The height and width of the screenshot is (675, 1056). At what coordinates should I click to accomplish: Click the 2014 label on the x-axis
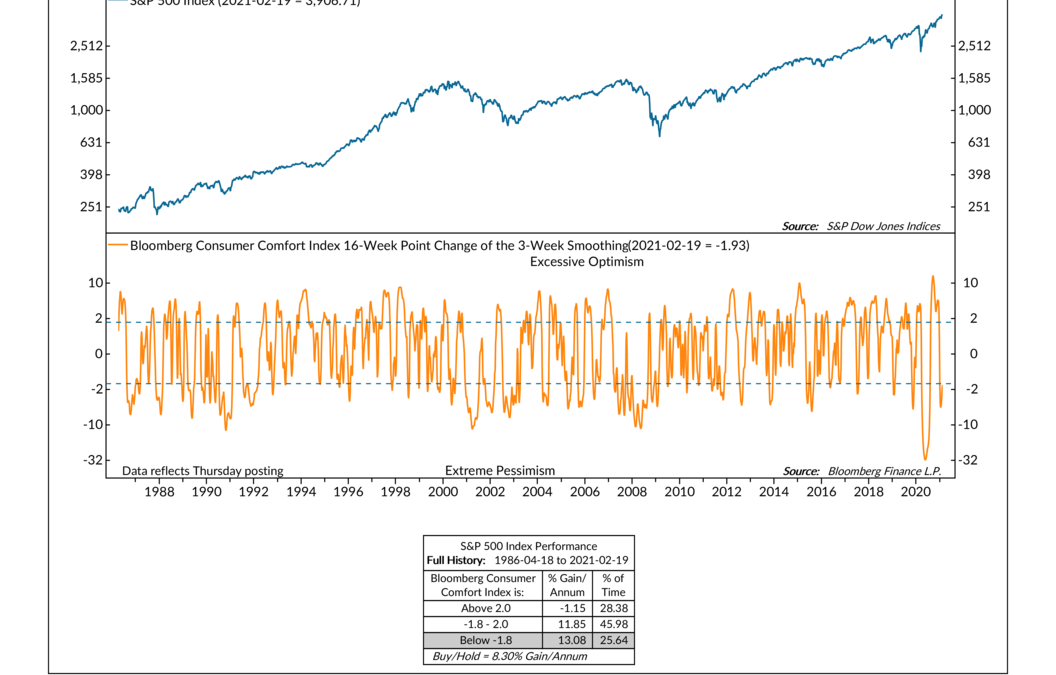pos(774,492)
